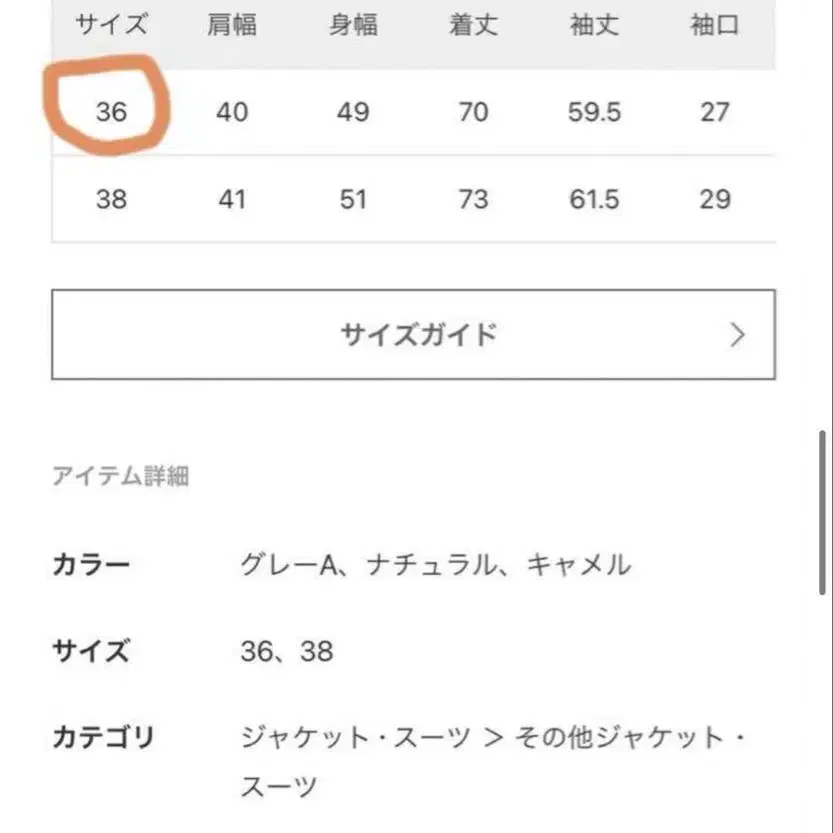Click the サイズ table header cell

(x=111, y=26)
